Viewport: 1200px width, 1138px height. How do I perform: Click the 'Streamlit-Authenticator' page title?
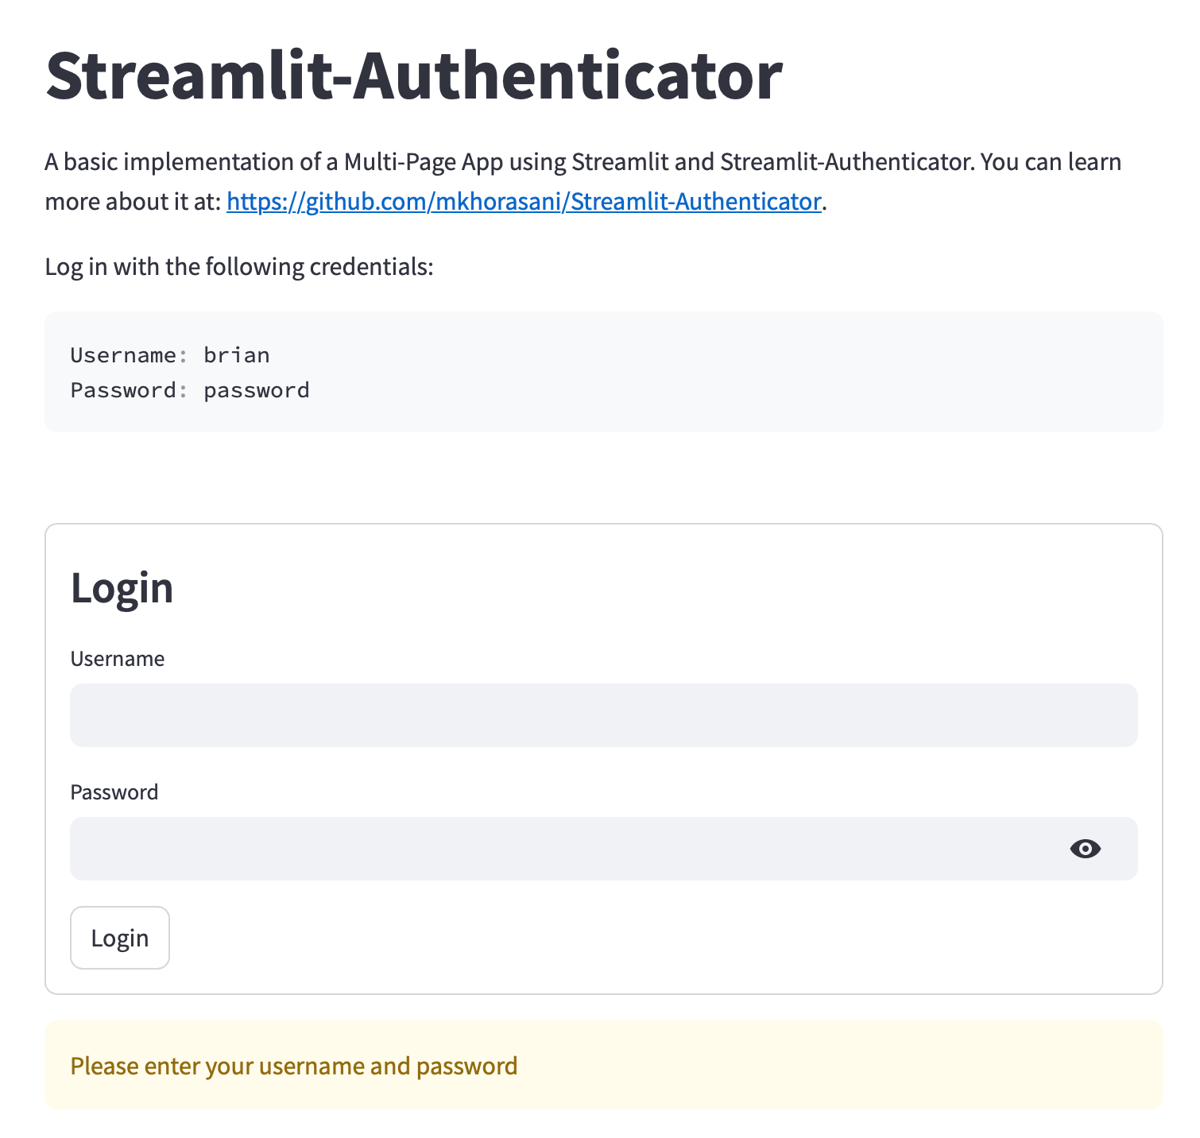point(412,75)
